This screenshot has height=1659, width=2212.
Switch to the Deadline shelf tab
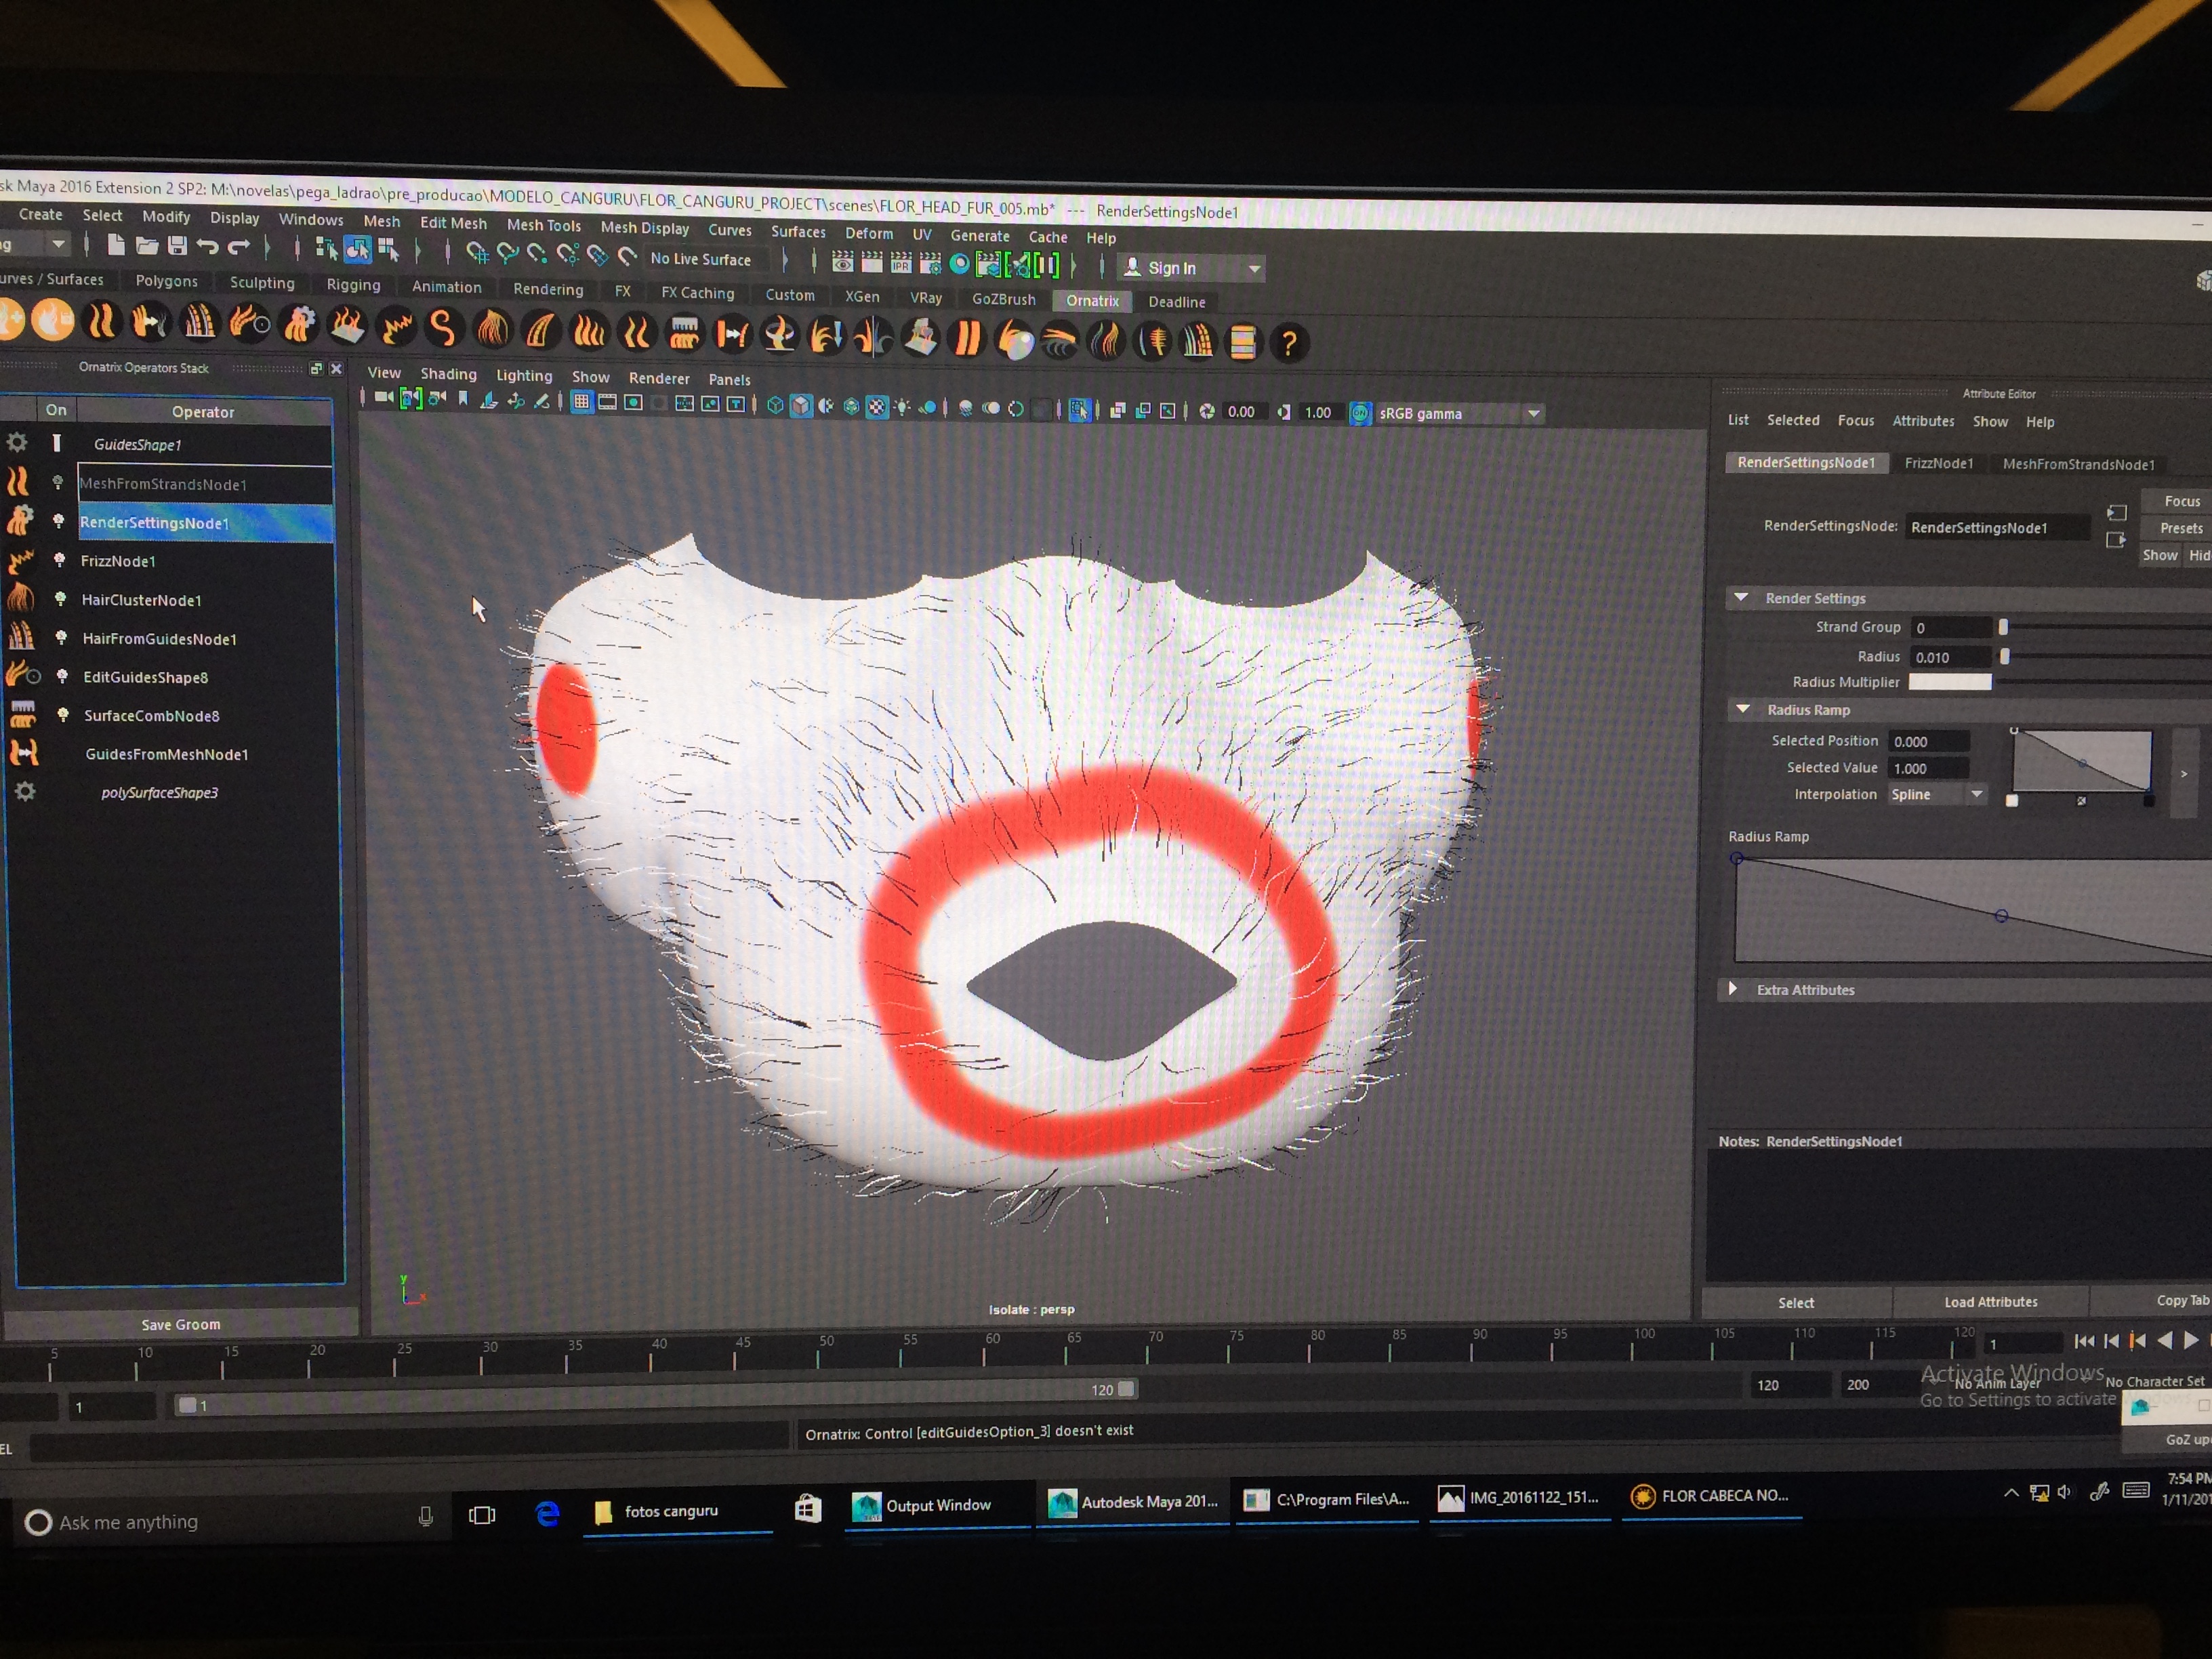coord(1176,302)
